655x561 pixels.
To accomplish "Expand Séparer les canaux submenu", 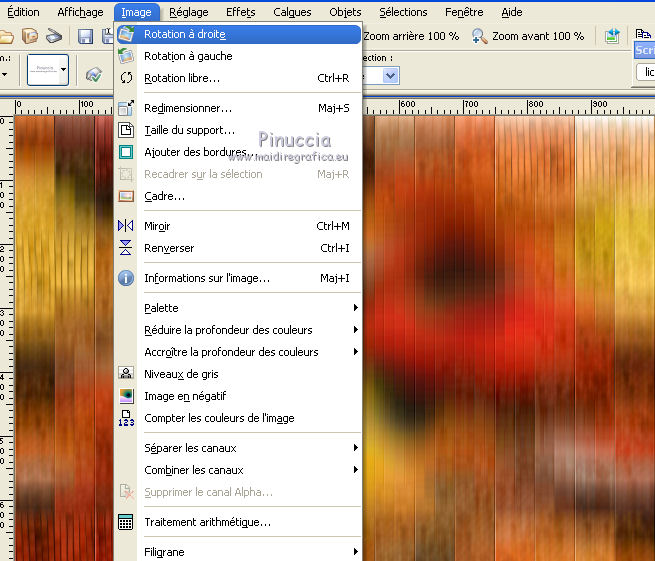I will pyautogui.click(x=239, y=448).
